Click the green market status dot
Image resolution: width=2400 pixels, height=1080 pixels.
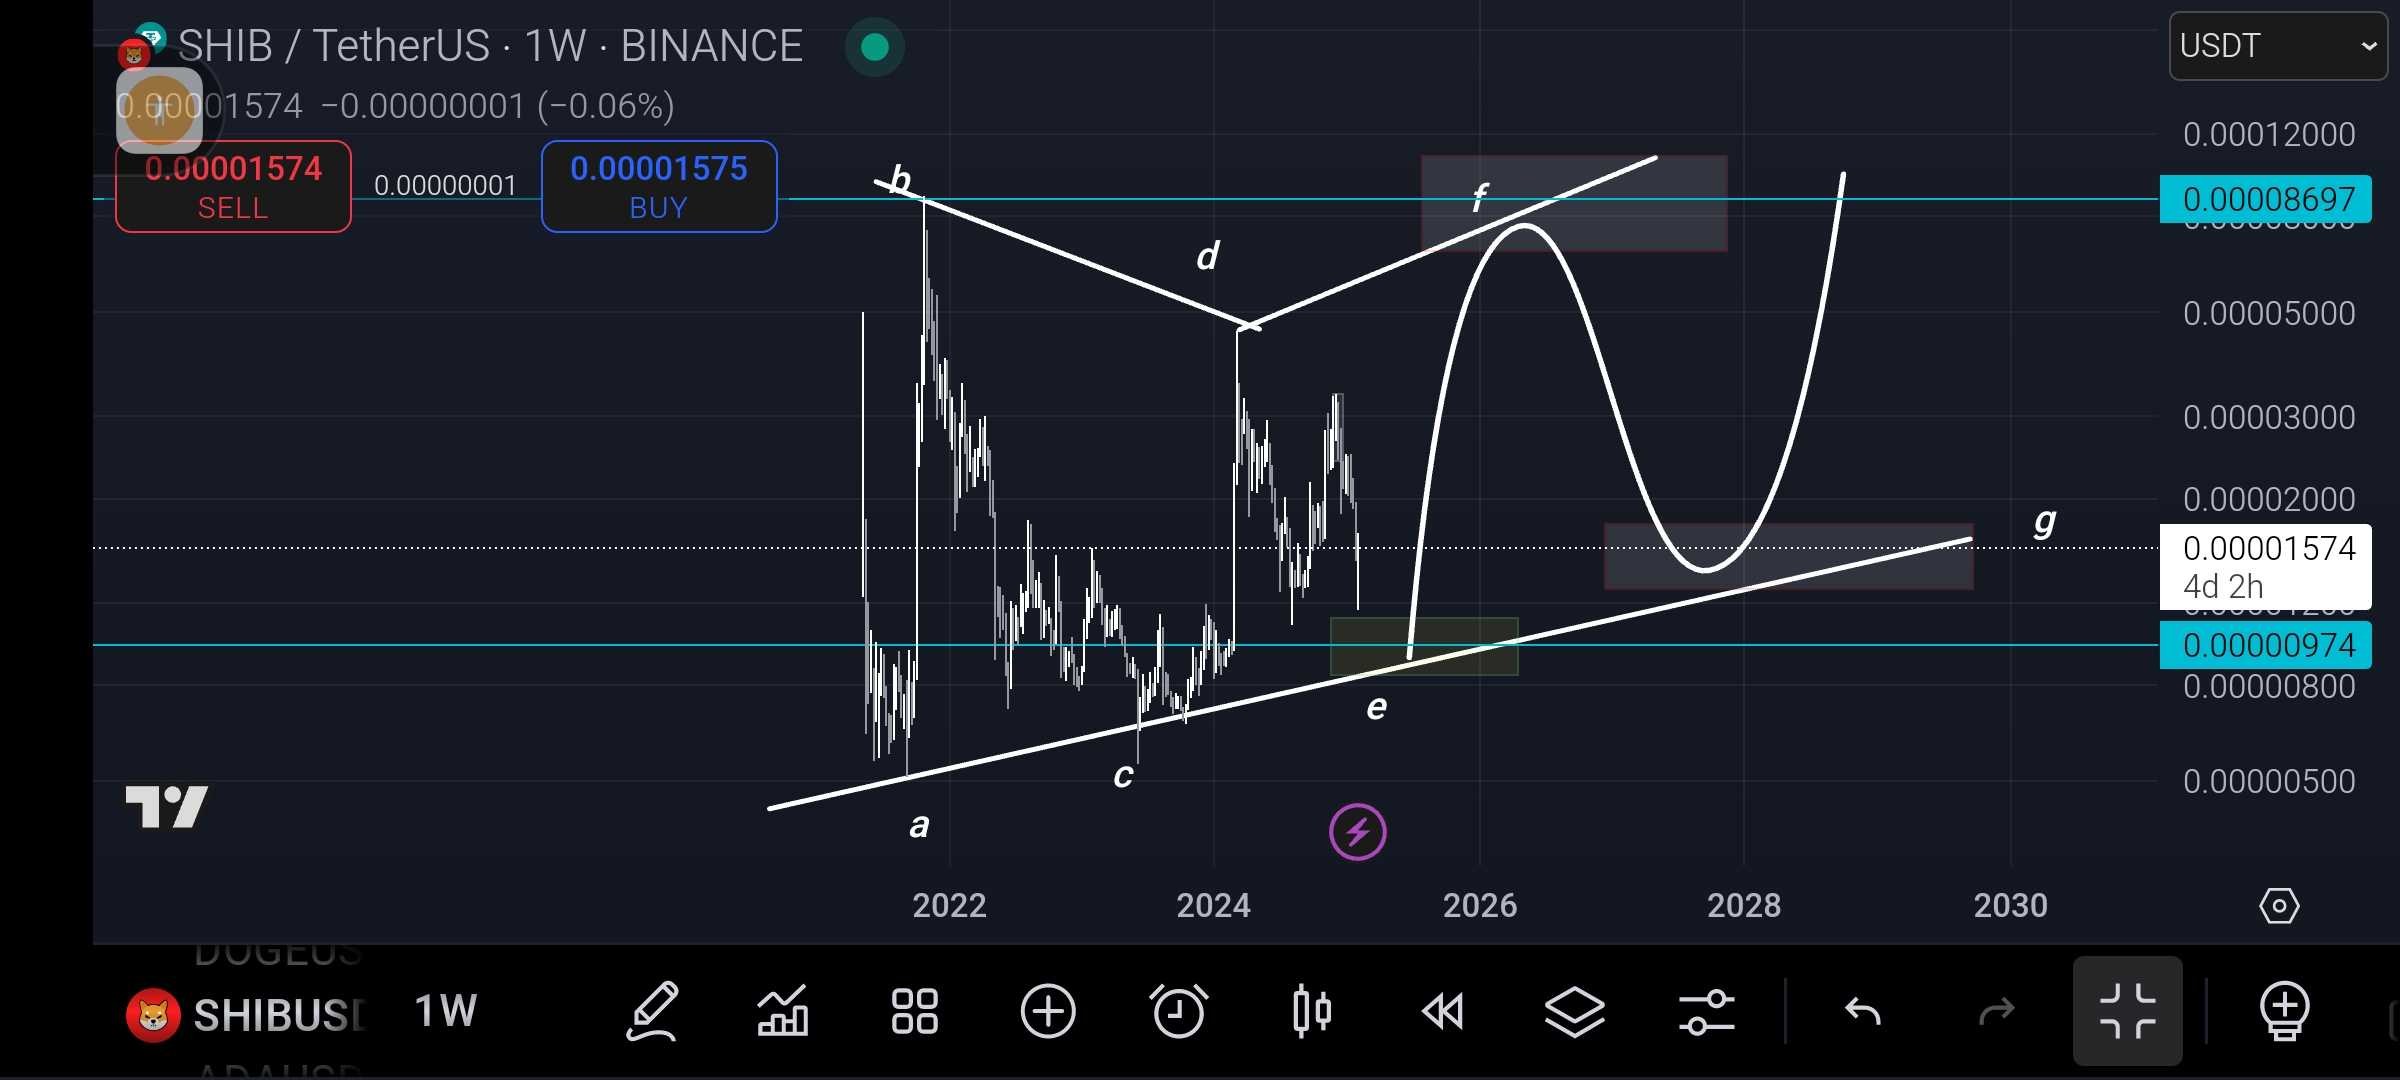pos(875,47)
